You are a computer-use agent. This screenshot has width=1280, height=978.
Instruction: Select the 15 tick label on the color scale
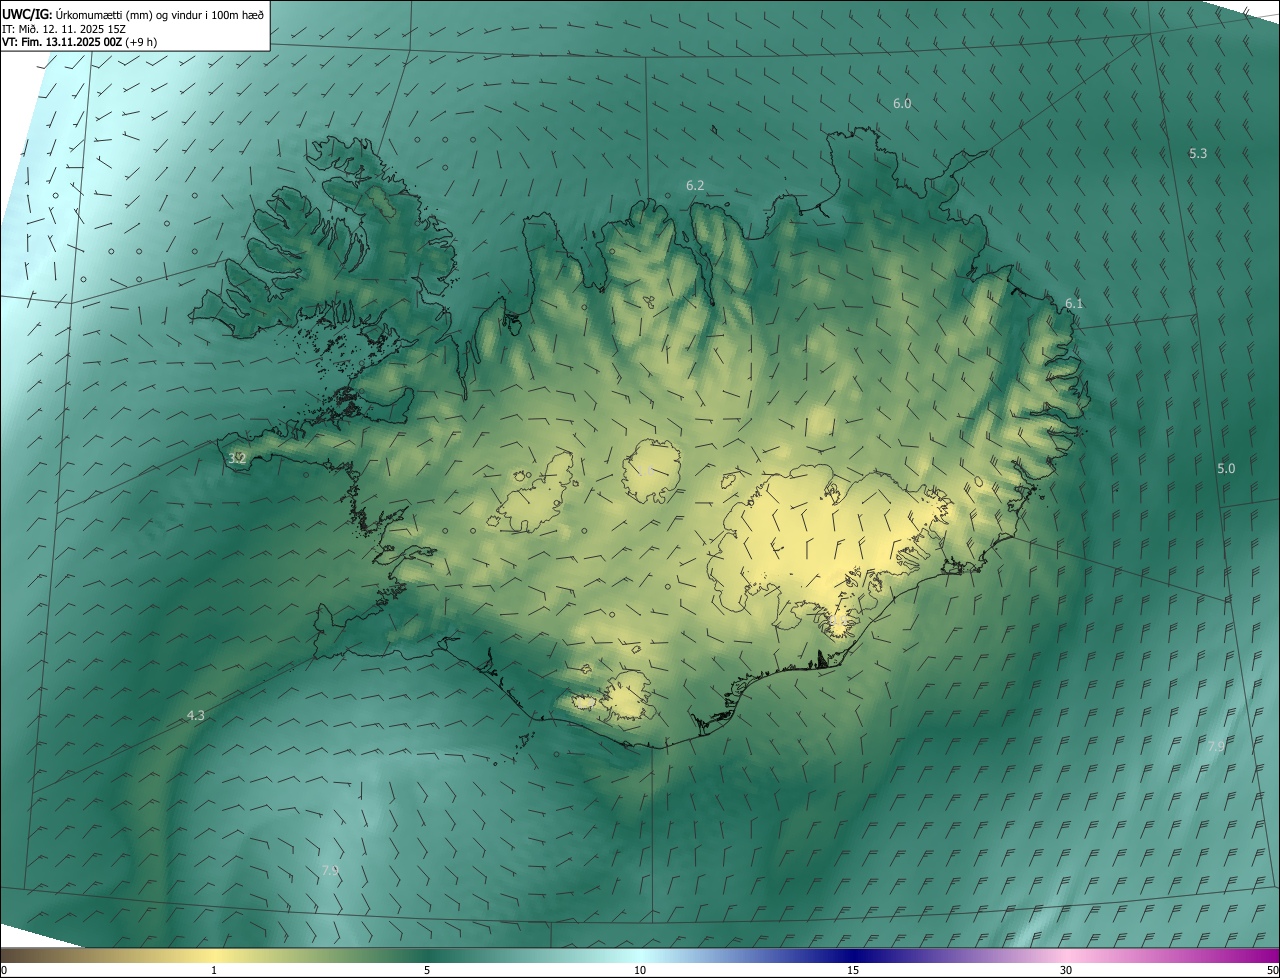pyautogui.click(x=853, y=970)
